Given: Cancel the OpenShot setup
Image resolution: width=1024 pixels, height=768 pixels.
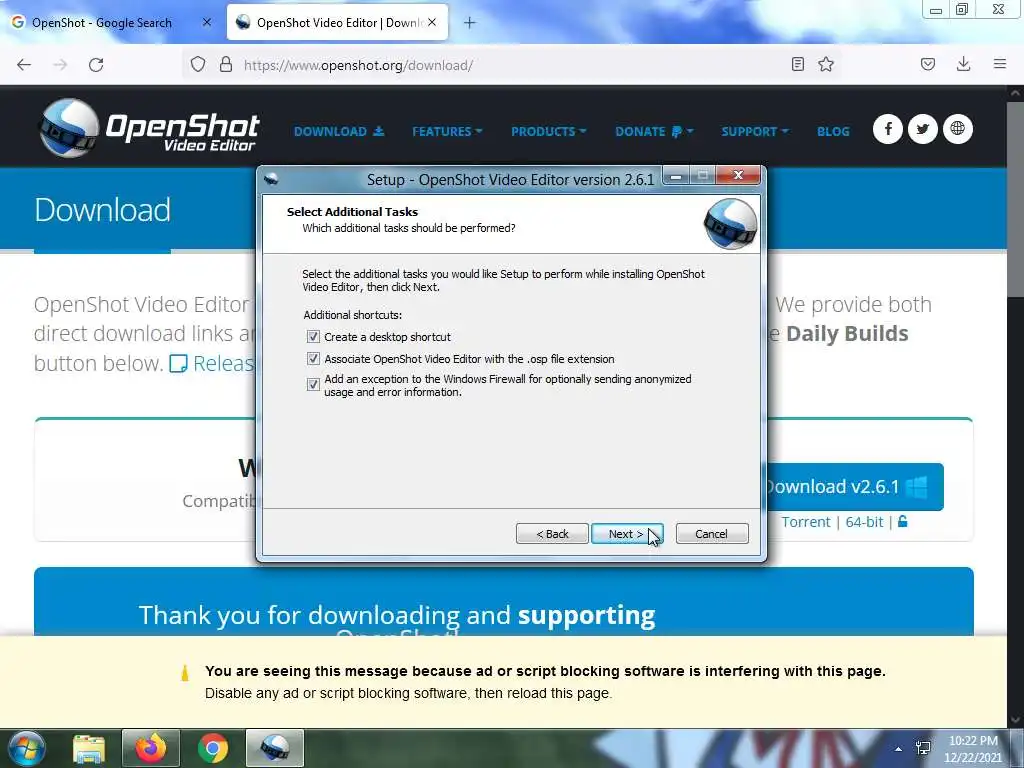Looking at the screenshot, I should (712, 534).
